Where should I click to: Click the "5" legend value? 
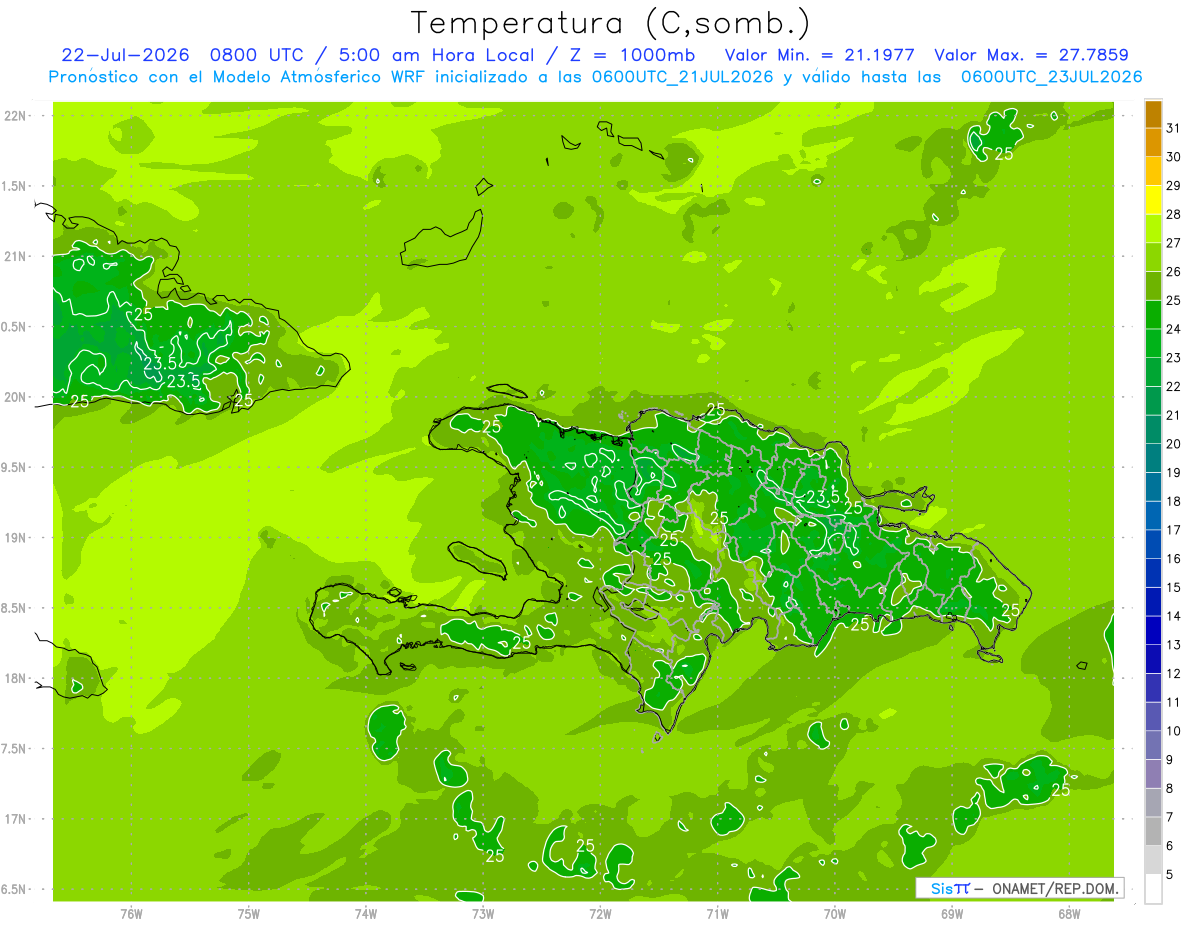tap(1170, 875)
